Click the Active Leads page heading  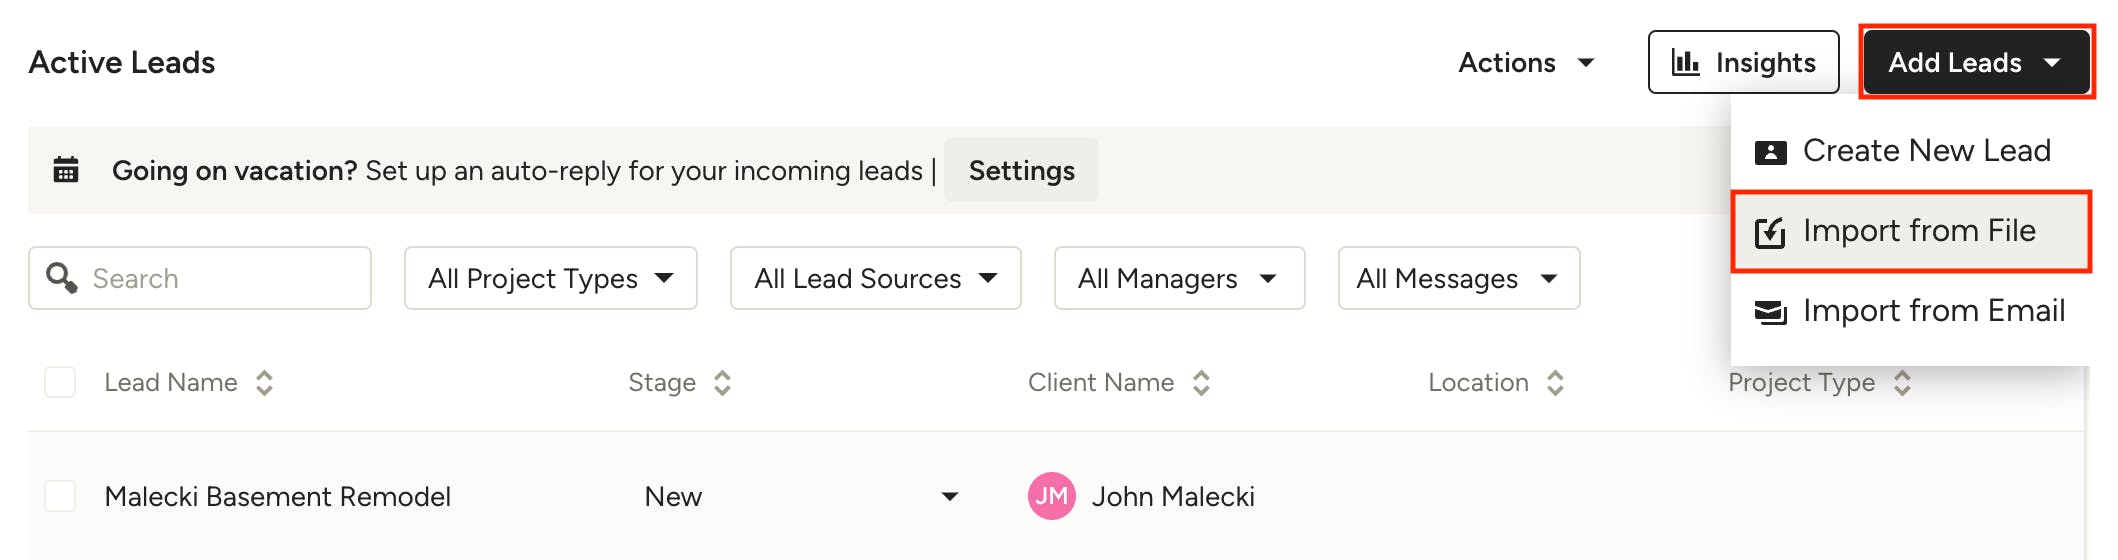(122, 62)
